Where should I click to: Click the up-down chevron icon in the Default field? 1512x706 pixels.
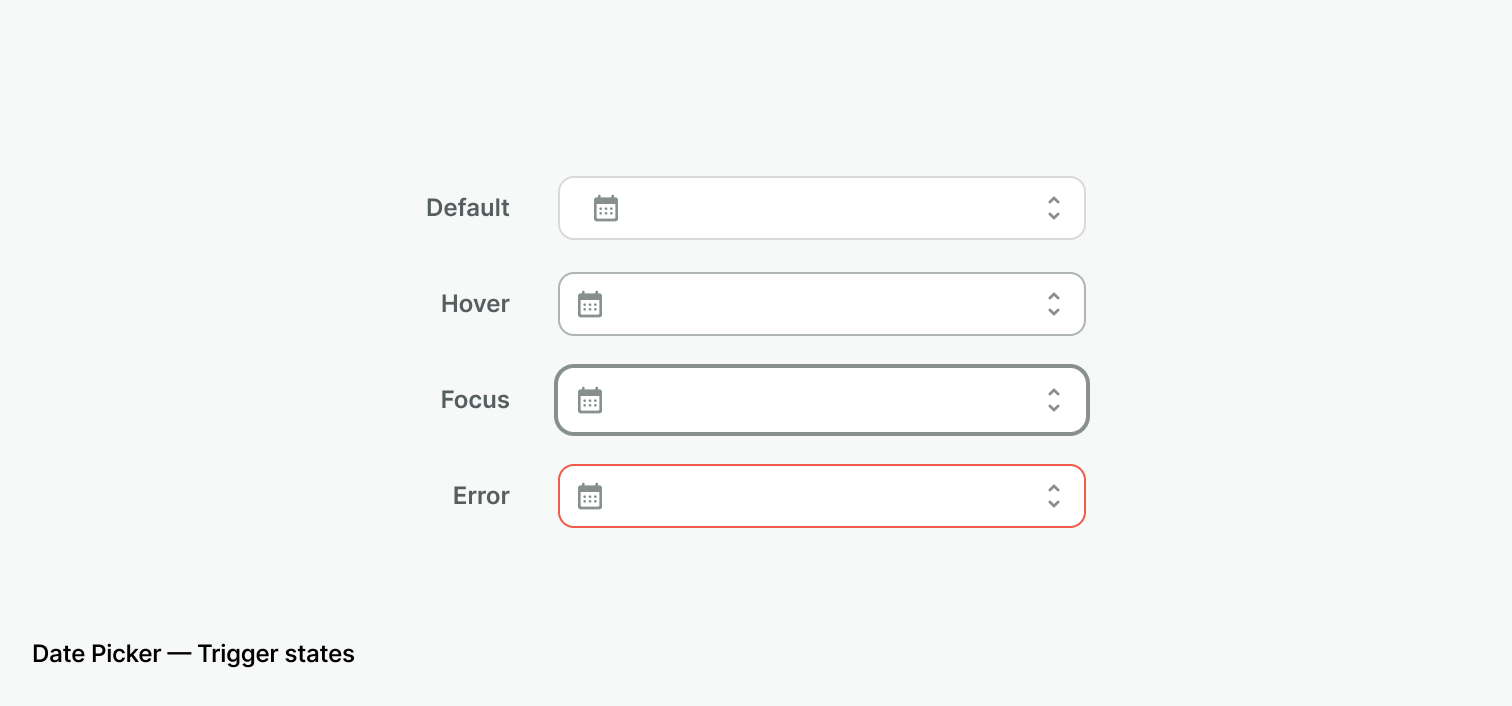coord(1054,208)
